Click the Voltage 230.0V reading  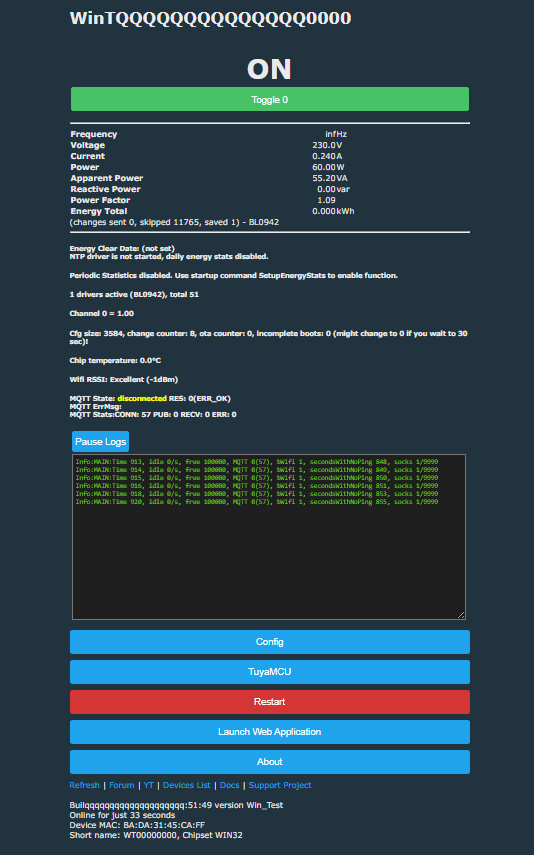click(327, 145)
